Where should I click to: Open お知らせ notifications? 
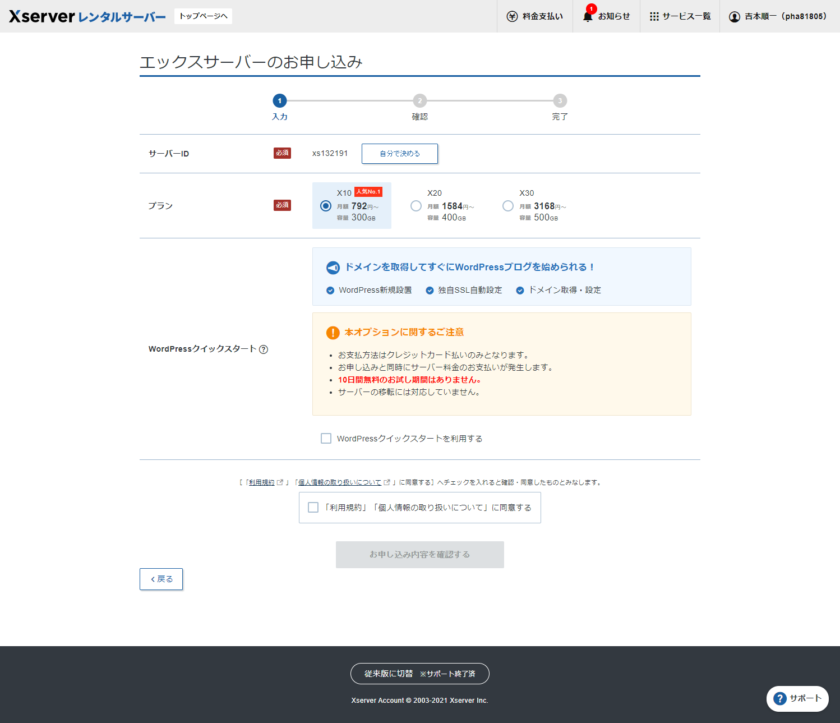(606, 16)
